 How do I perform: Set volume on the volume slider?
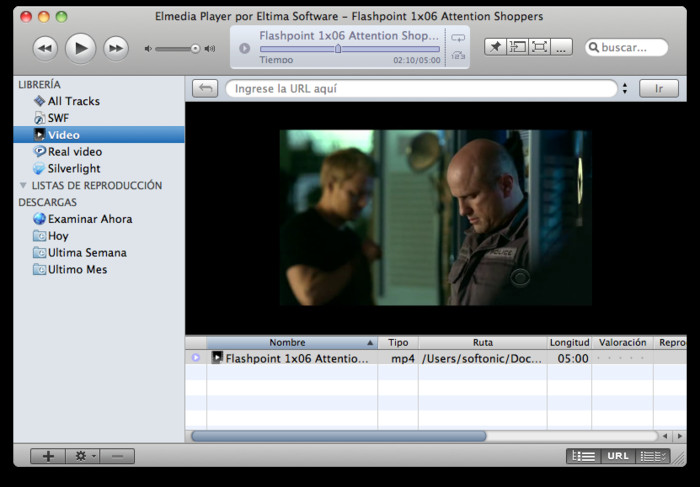pyautogui.click(x=178, y=49)
